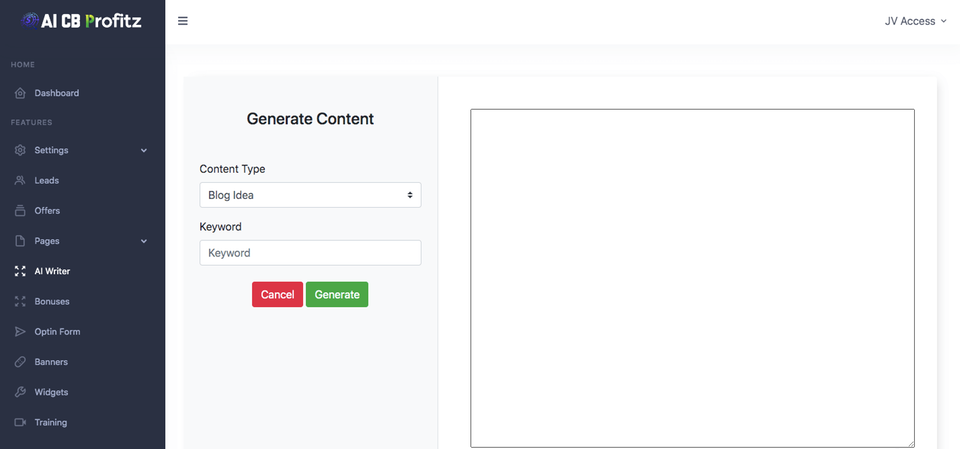Click the Banners link icon

coord(20,362)
